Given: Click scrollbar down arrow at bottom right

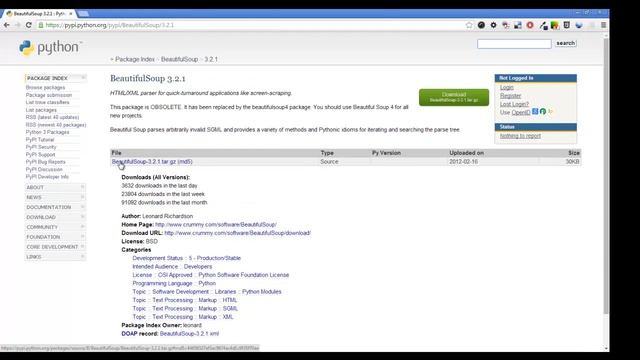Looking at the screenshot, I should pyautogui.click(x=606, y=349).
